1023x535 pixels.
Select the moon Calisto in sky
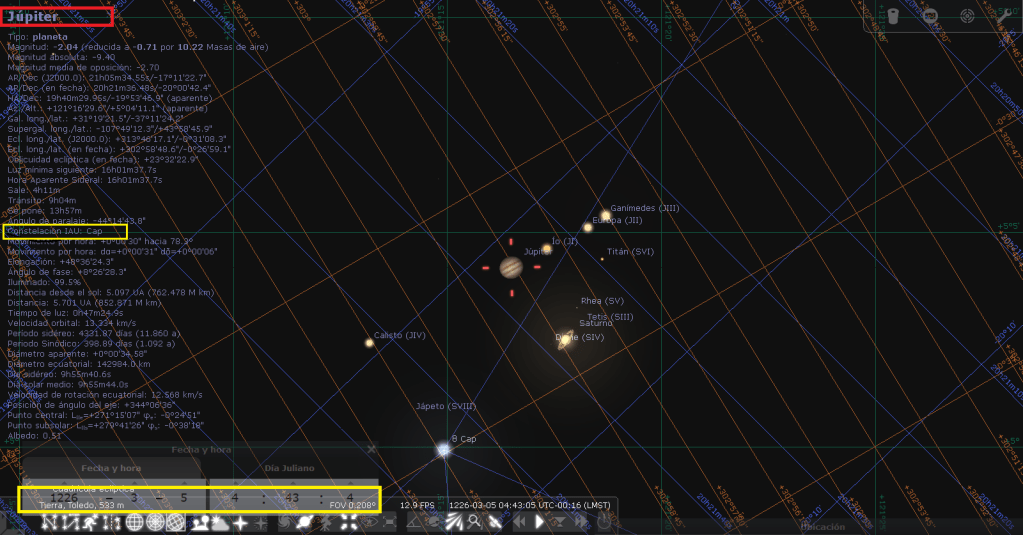369,343
